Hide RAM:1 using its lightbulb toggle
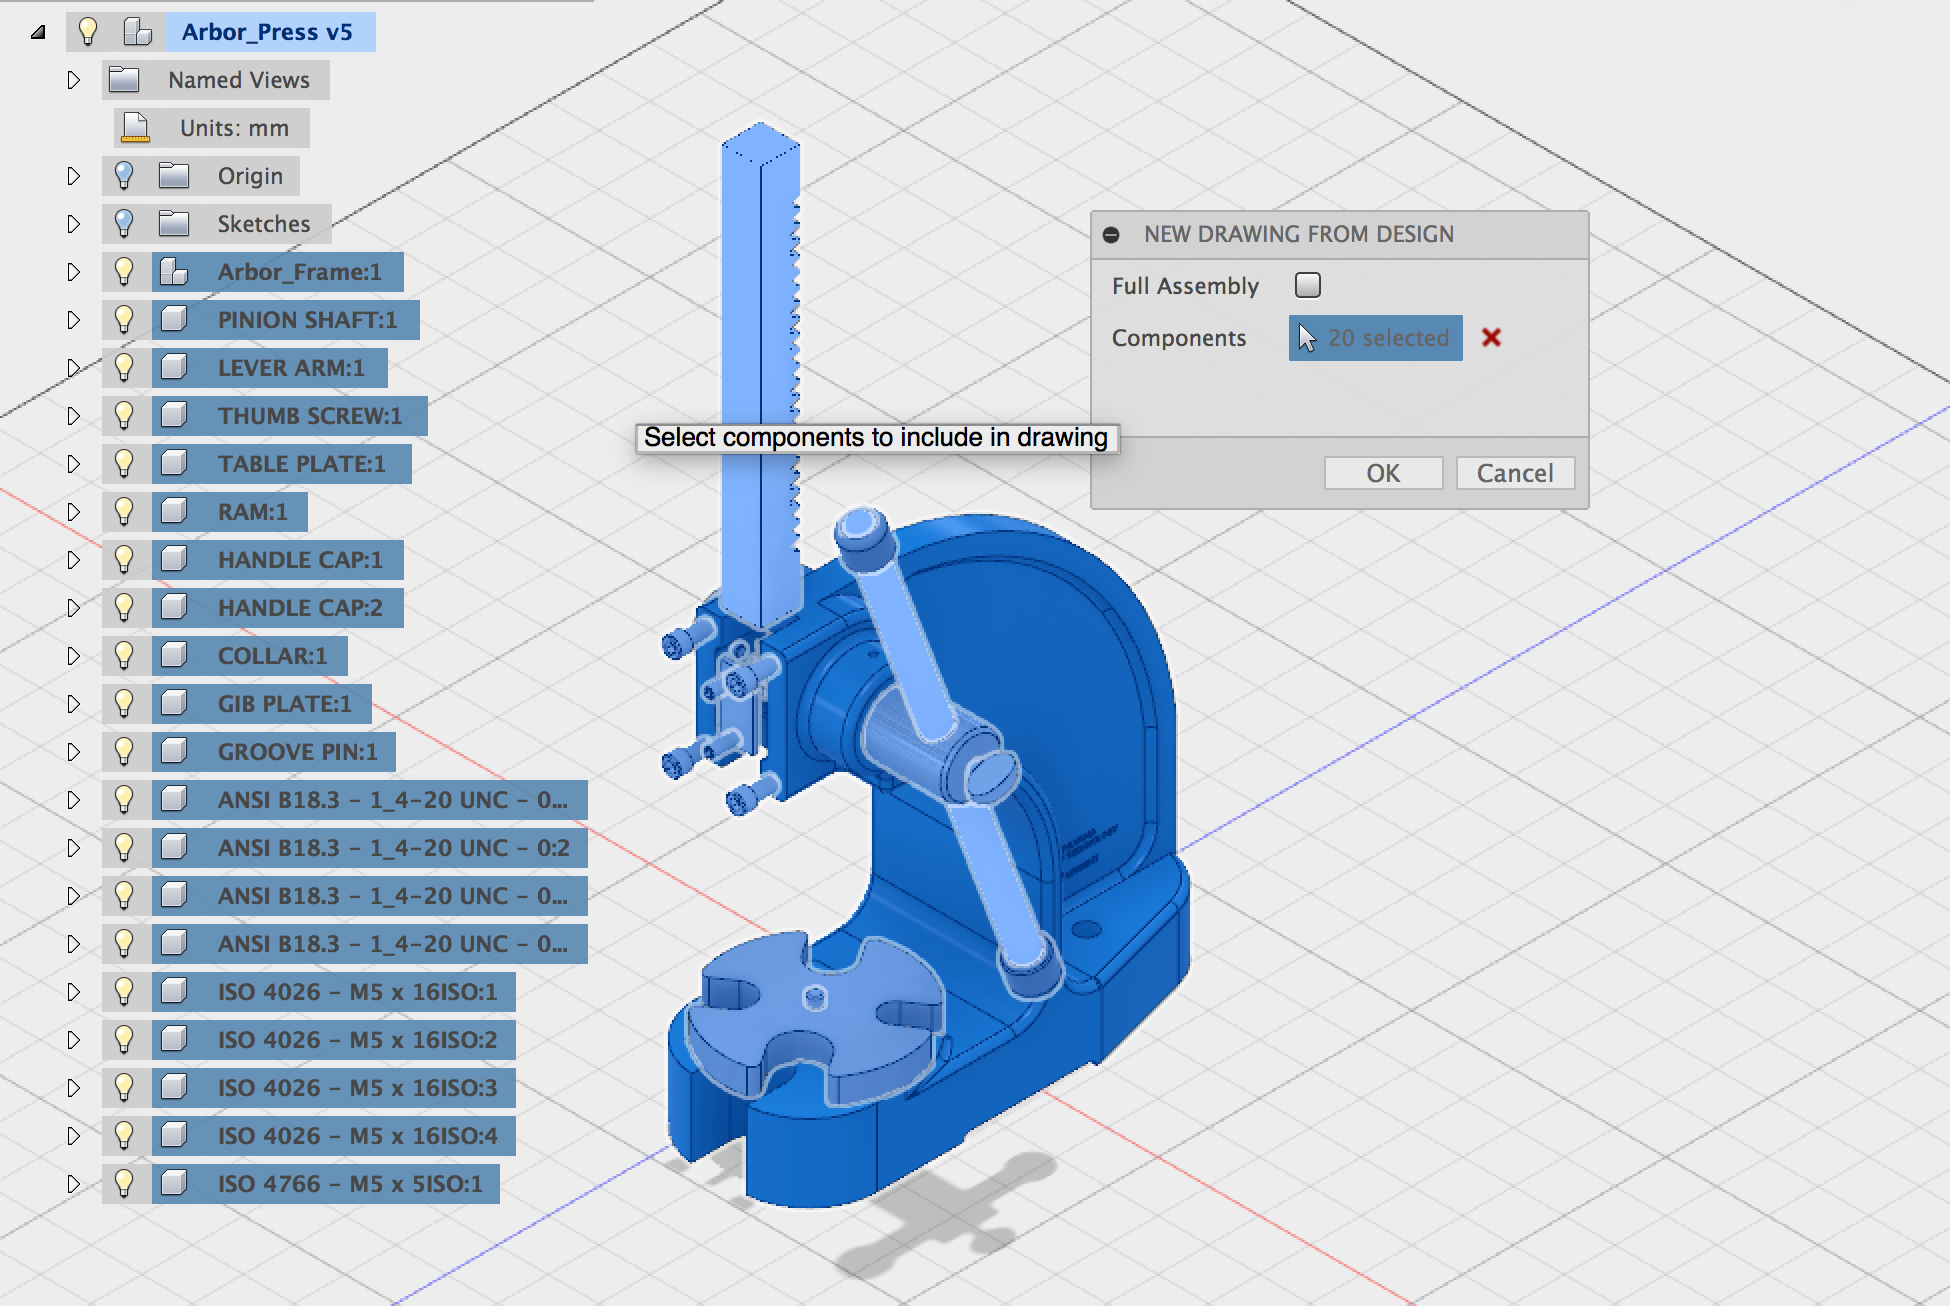The image size is (1950, 1306). 124,511
